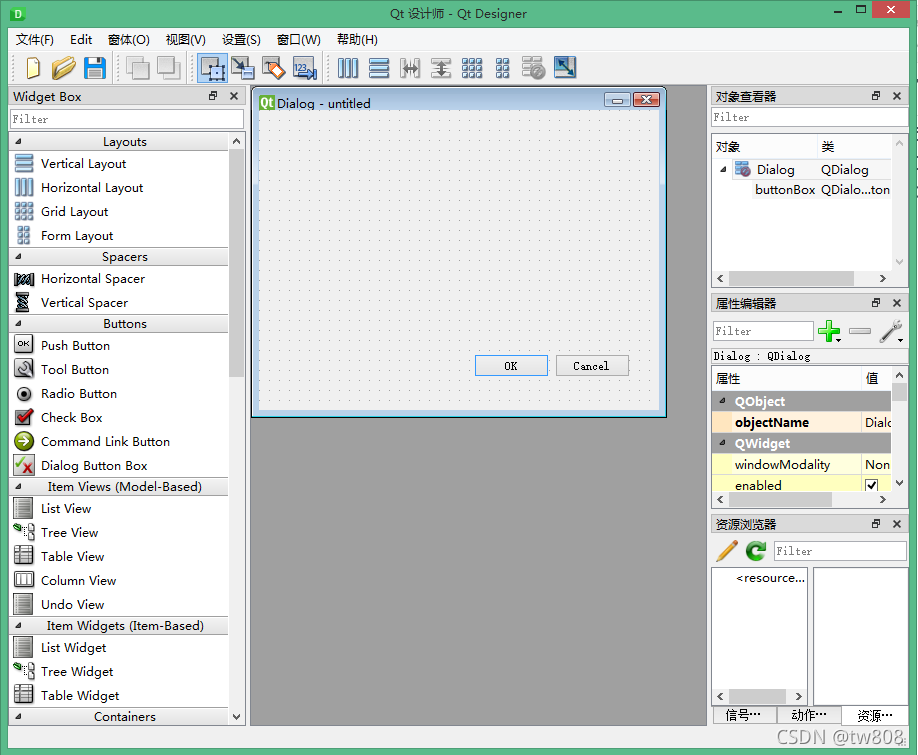
Task: Select the objectName property row
Action: point(801,422)
